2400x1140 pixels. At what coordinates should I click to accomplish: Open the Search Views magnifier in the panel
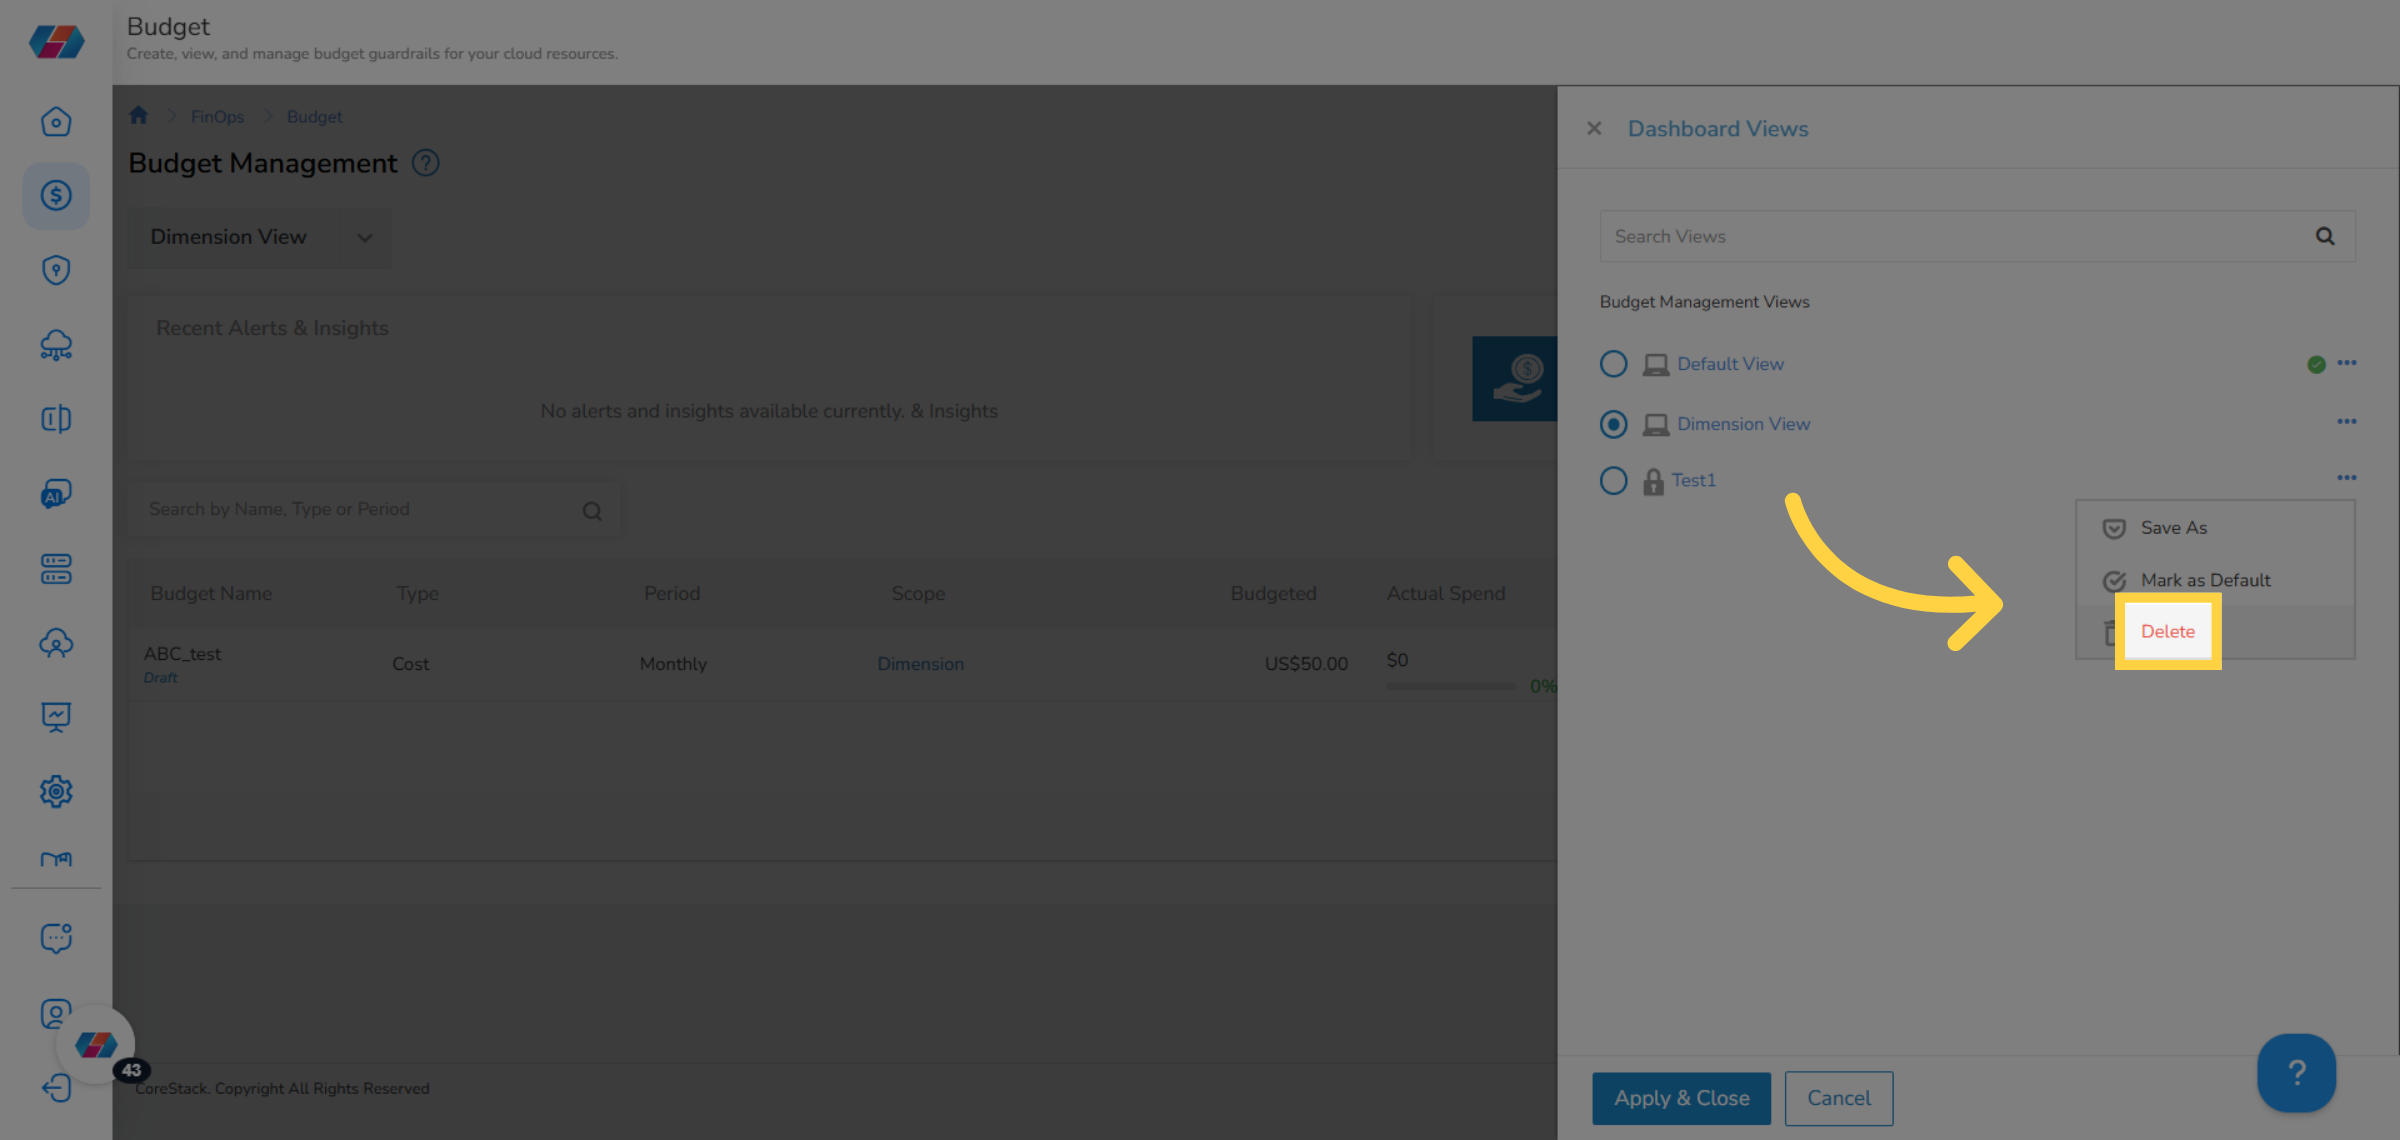coord(2324,236)
